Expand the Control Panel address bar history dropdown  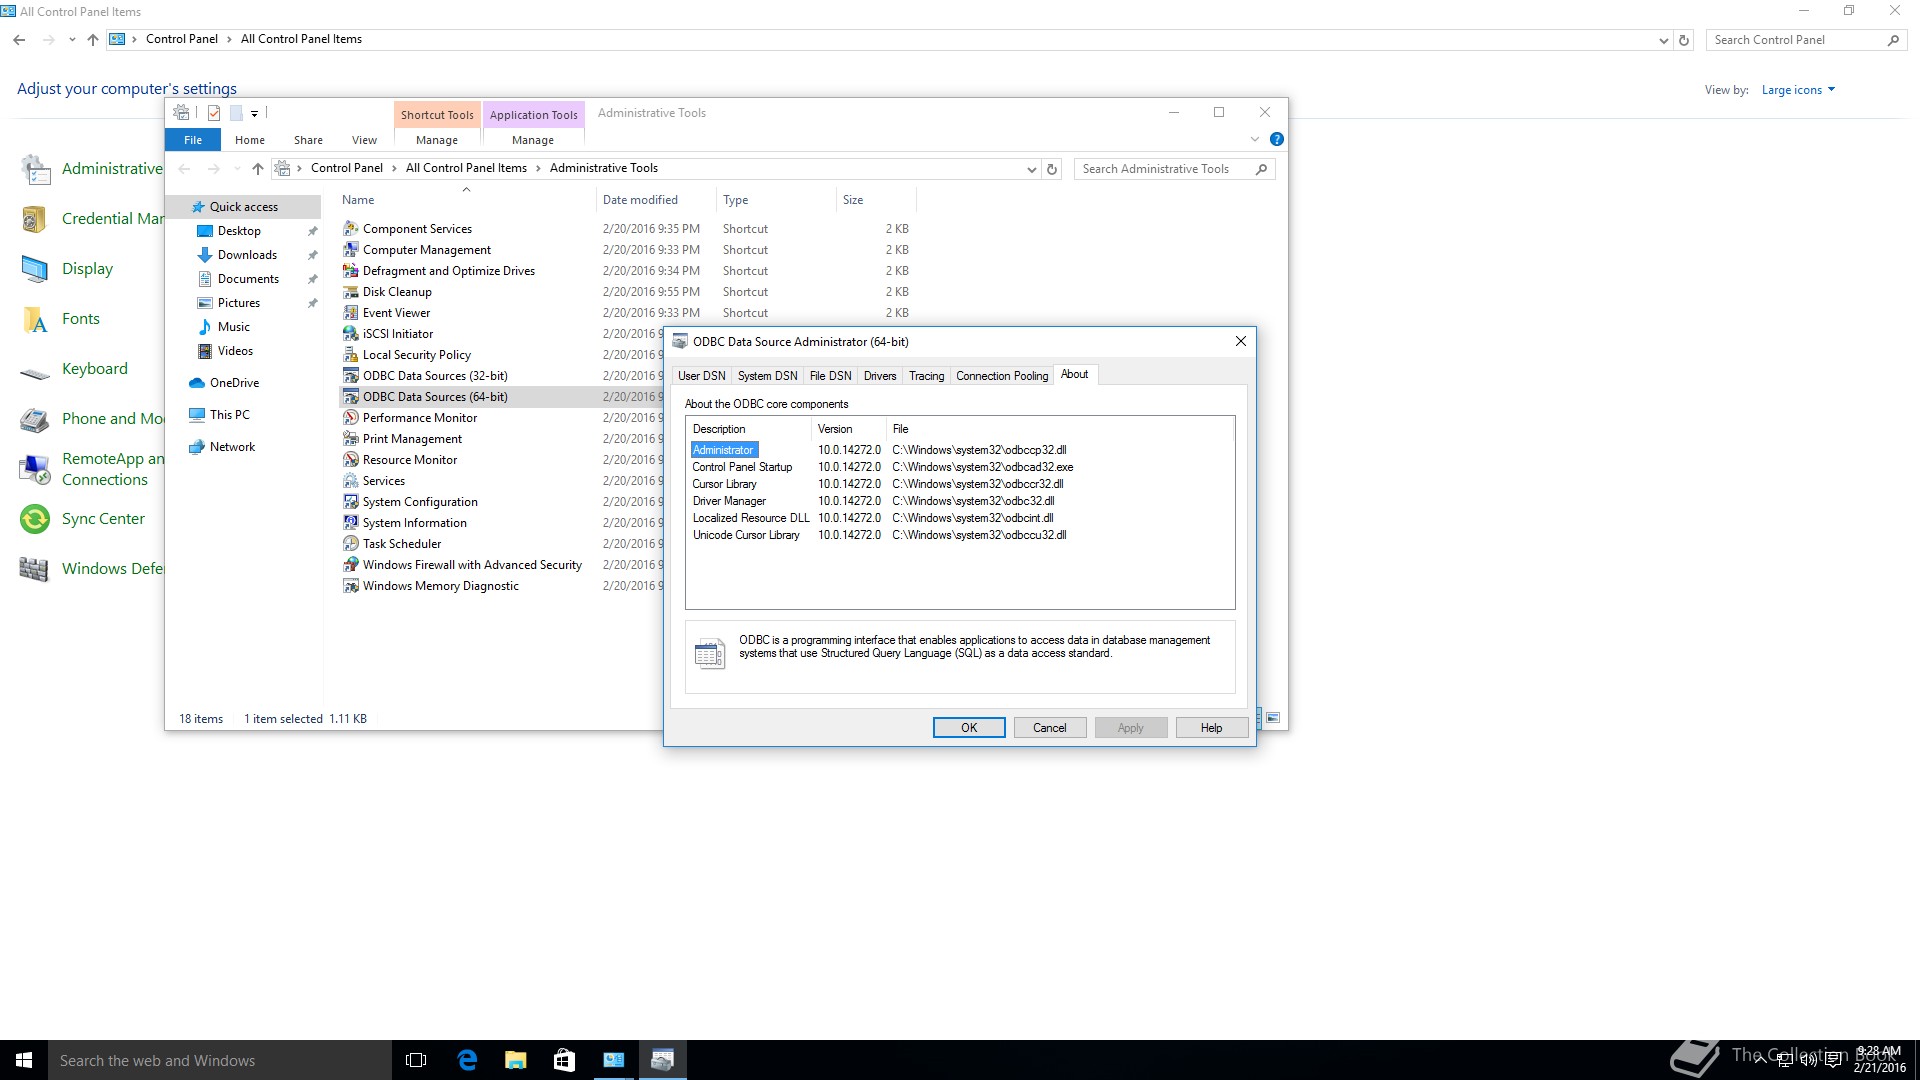[x=1663, y=40]
